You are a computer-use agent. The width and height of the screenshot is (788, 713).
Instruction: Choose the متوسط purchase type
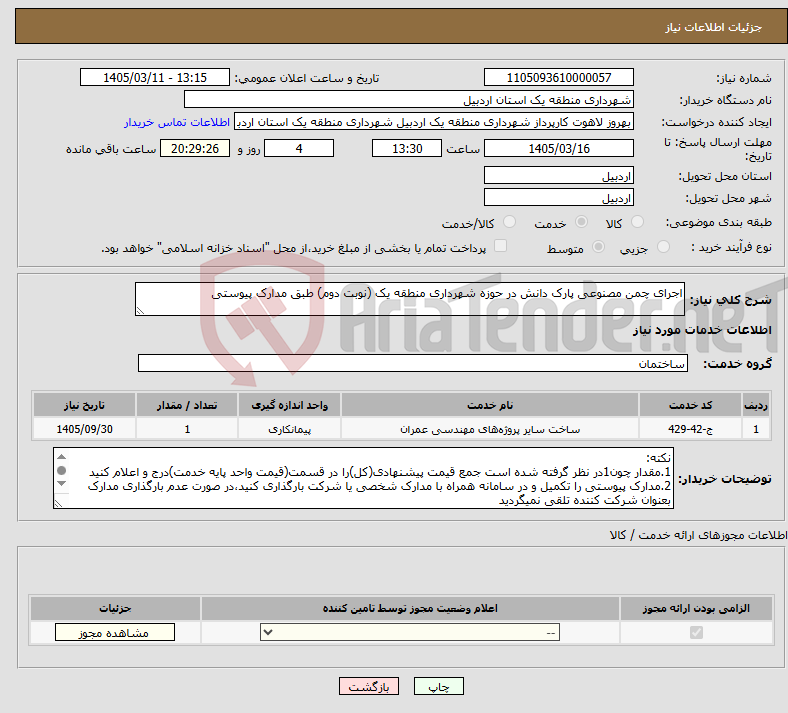pos(598,247)
